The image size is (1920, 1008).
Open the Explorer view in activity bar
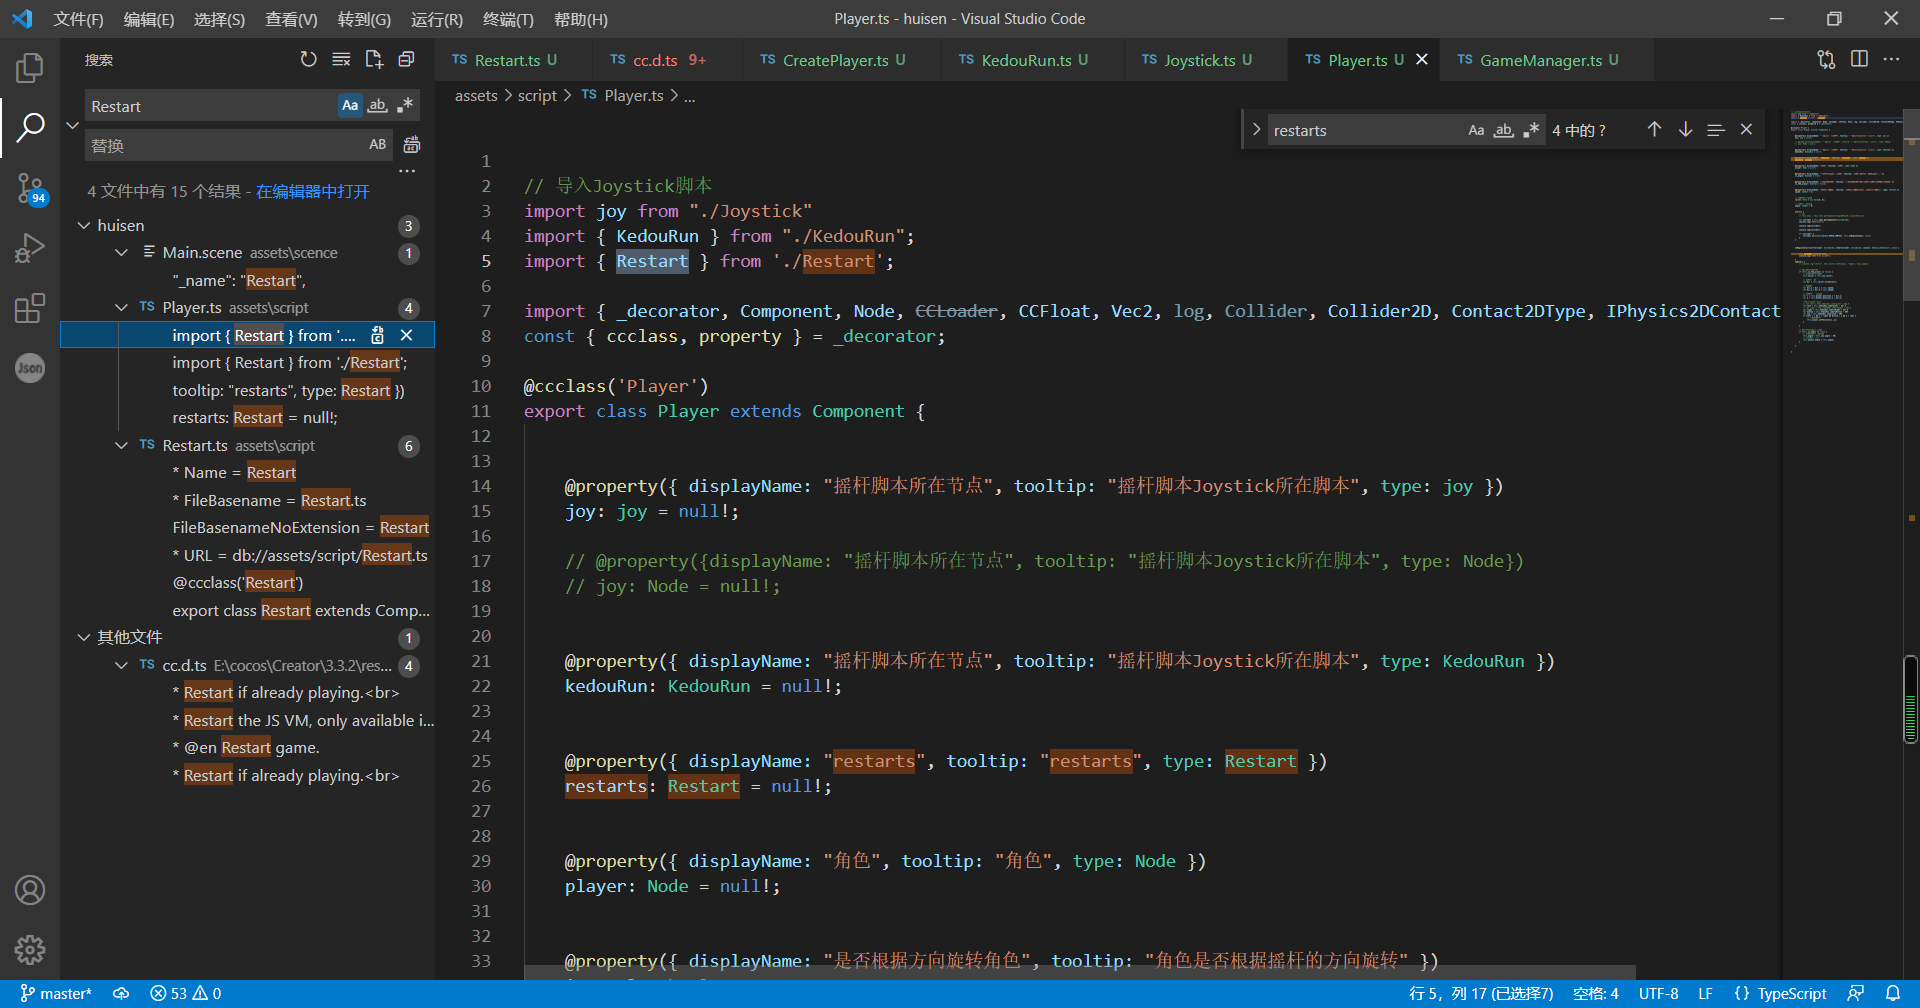(30, 67)
